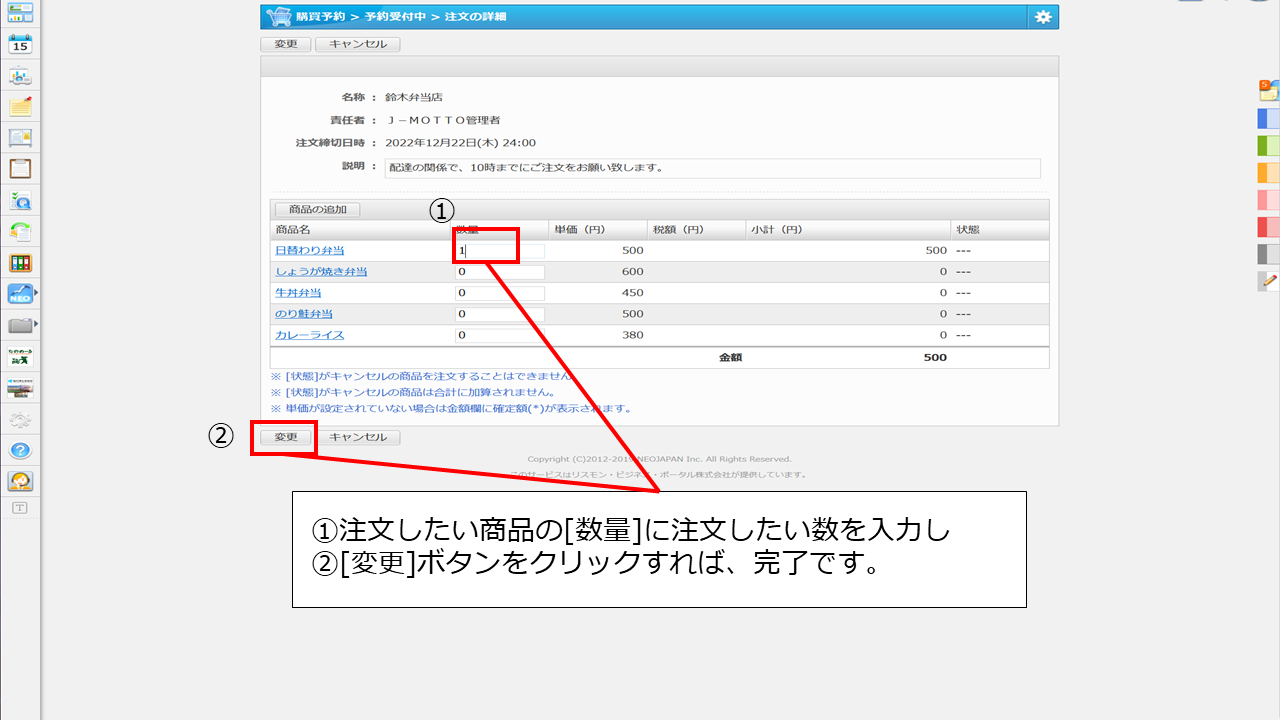Screen dimensions: 1280x720
Task: Select the green color swatch on right edge
Action: (1268, 145)
